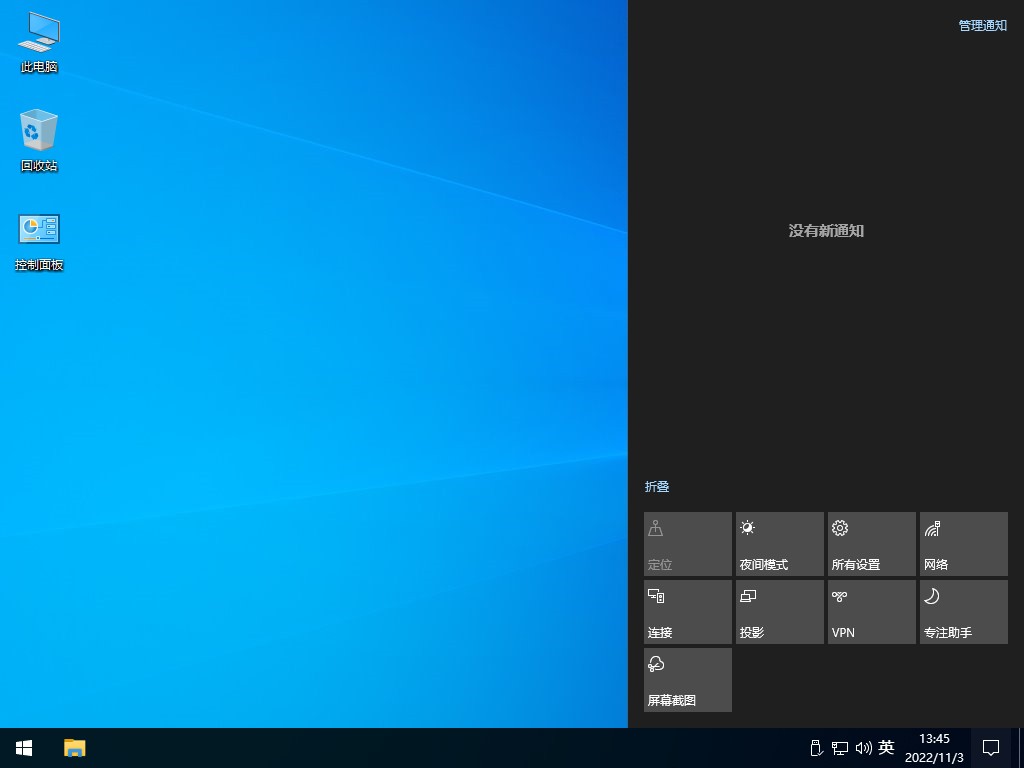
Task: Click the Windows Start button
Action: (x=24, y=748)
